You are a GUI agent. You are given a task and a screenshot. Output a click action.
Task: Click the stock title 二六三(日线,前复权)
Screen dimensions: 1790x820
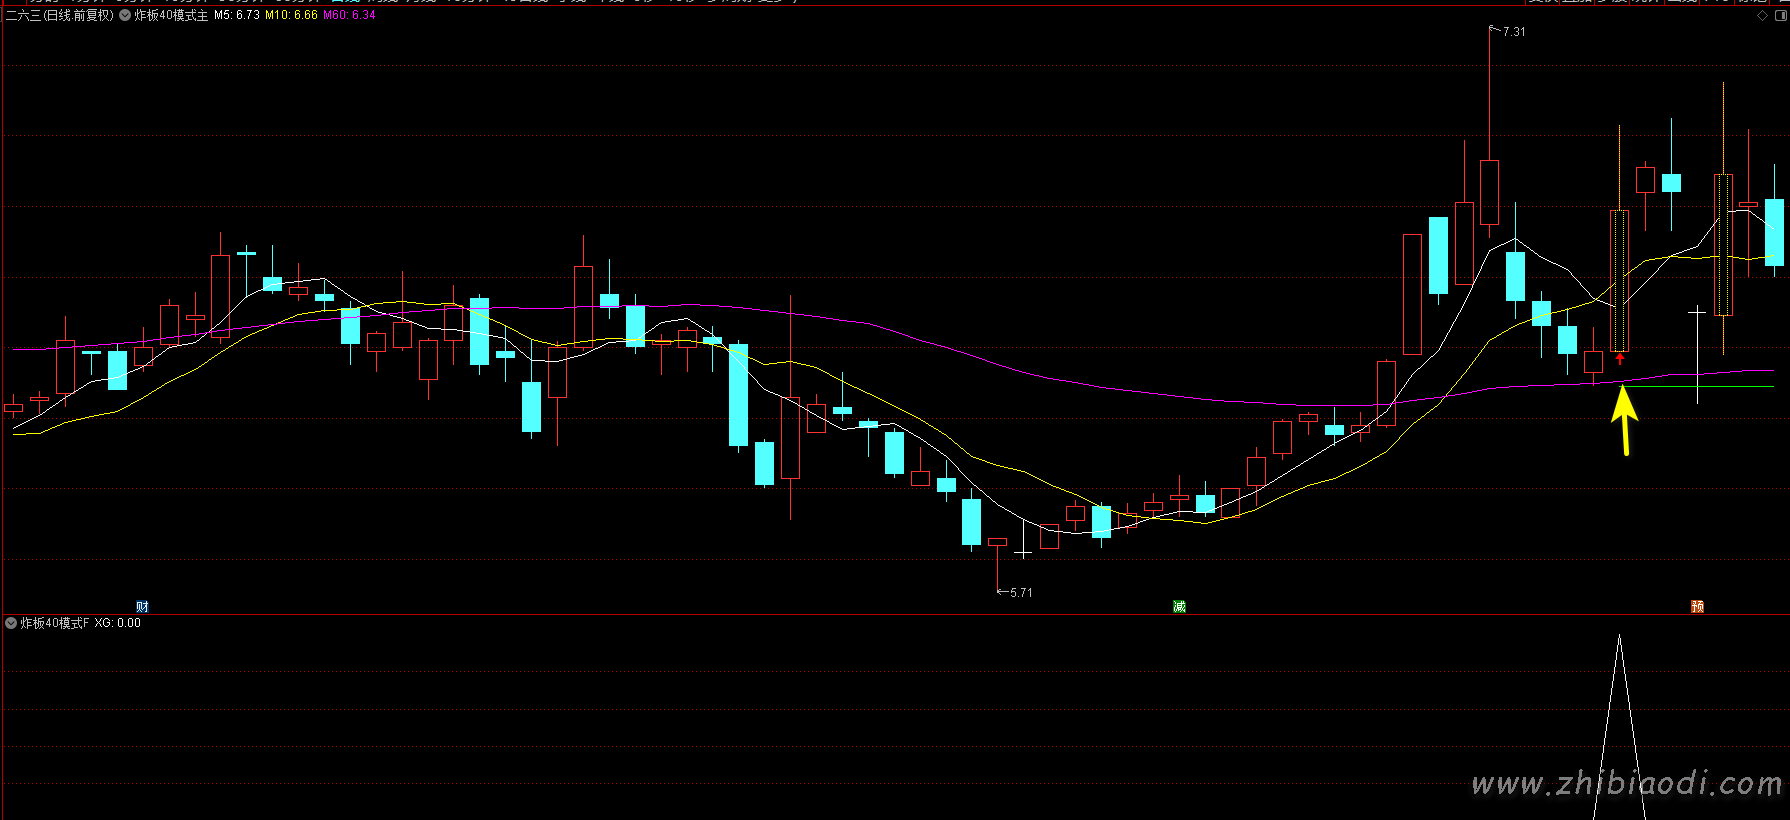point(59,15)
